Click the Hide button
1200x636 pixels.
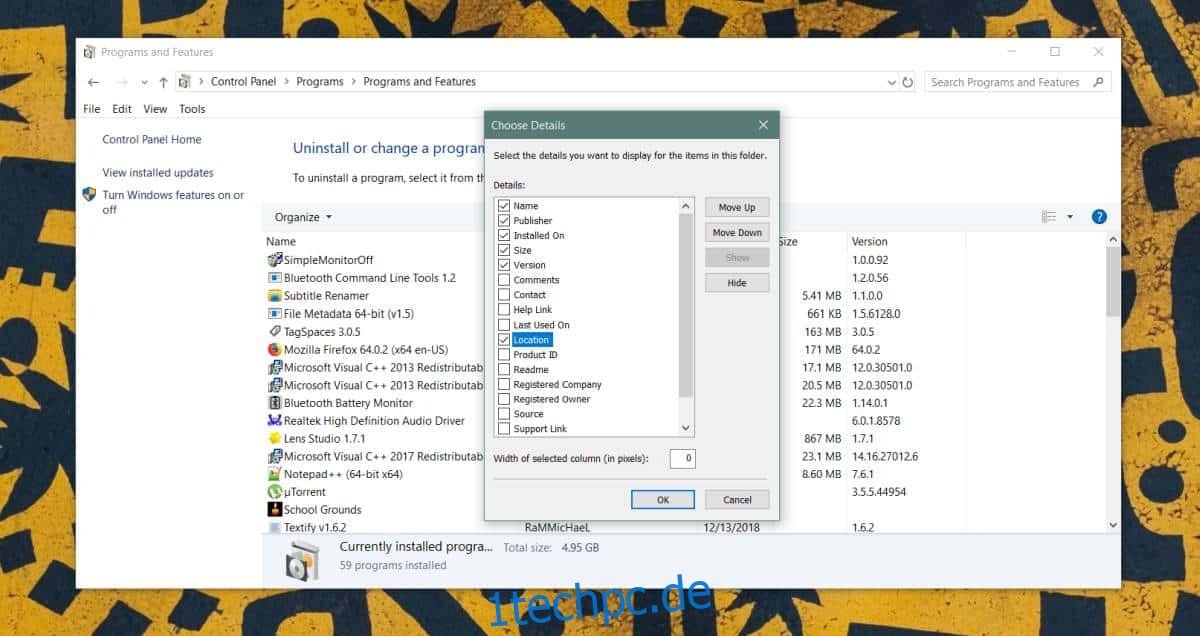point(737,283)
